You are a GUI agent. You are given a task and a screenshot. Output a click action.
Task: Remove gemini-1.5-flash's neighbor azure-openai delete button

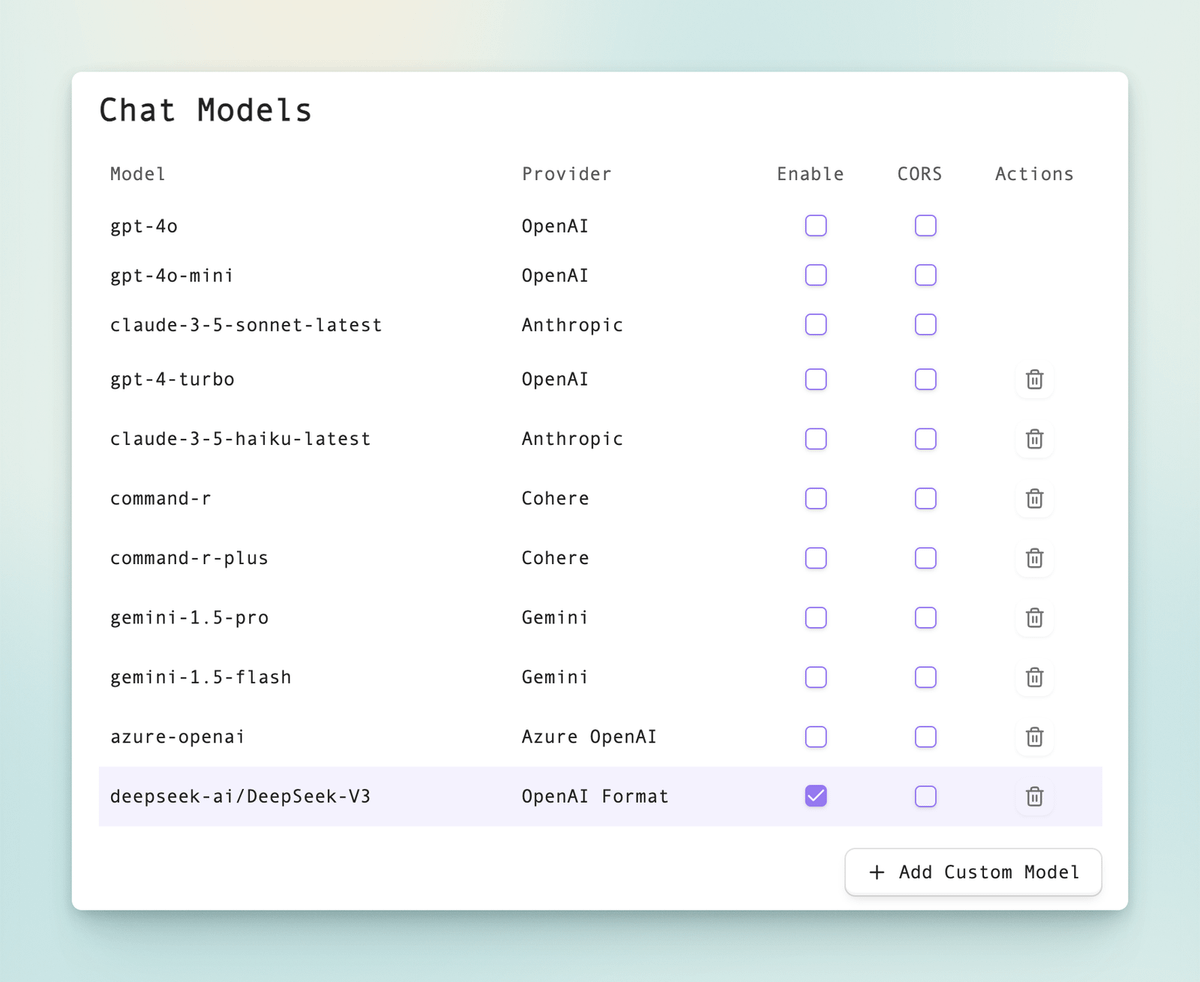coord(1034,737)
